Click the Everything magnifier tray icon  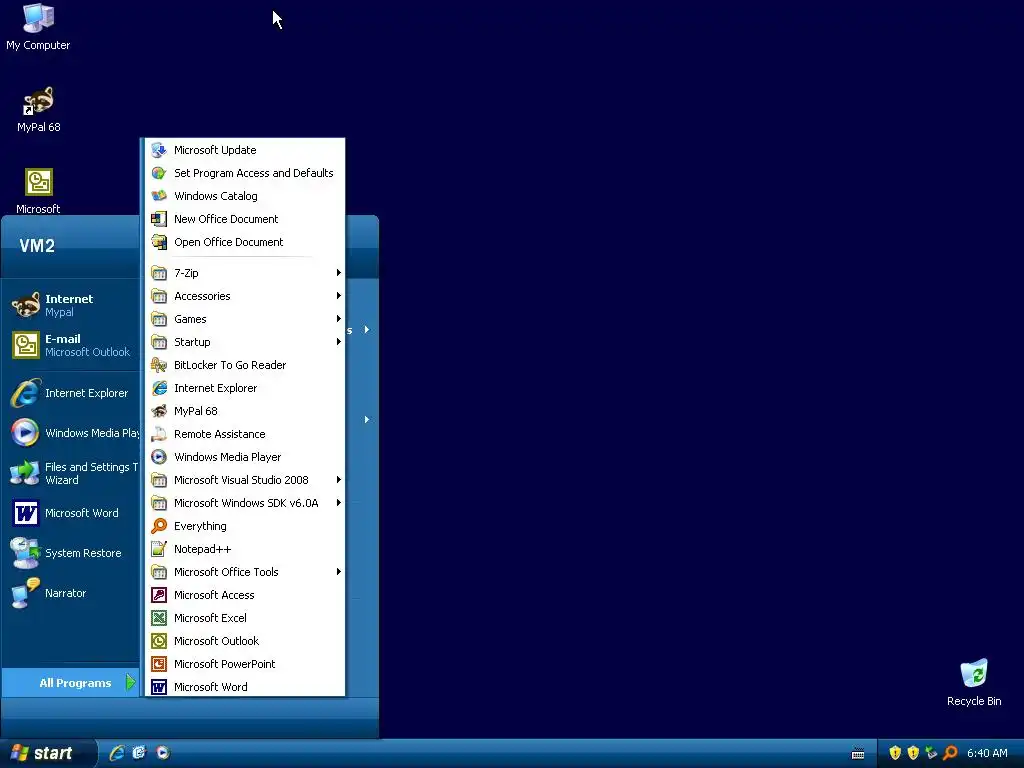tap(950, 753)
